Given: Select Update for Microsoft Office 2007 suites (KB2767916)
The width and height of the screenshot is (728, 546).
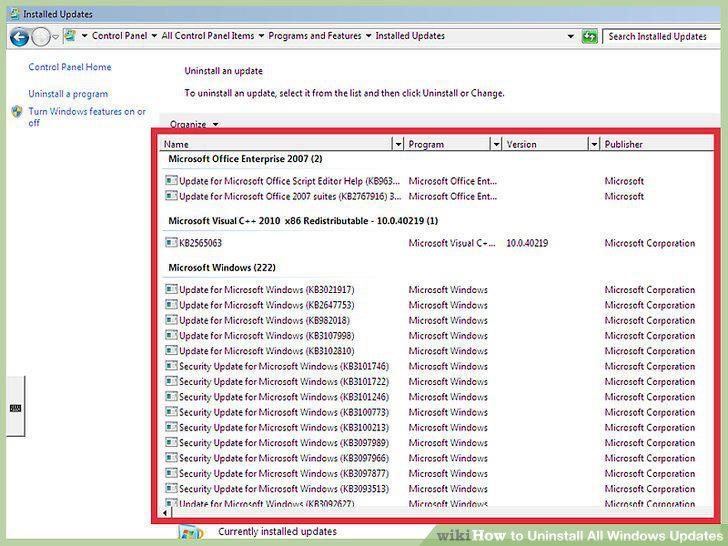Looking at the screenshot, I should tap(290, 196).
